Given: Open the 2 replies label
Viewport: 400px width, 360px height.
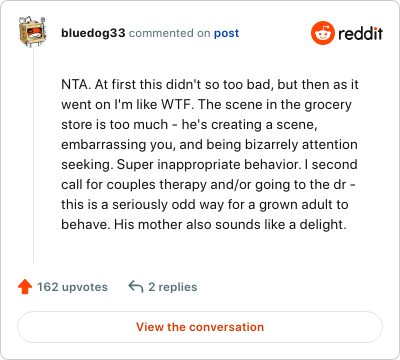Looking at the screenshot, I should pyautogui.click(x=173, y=287).
